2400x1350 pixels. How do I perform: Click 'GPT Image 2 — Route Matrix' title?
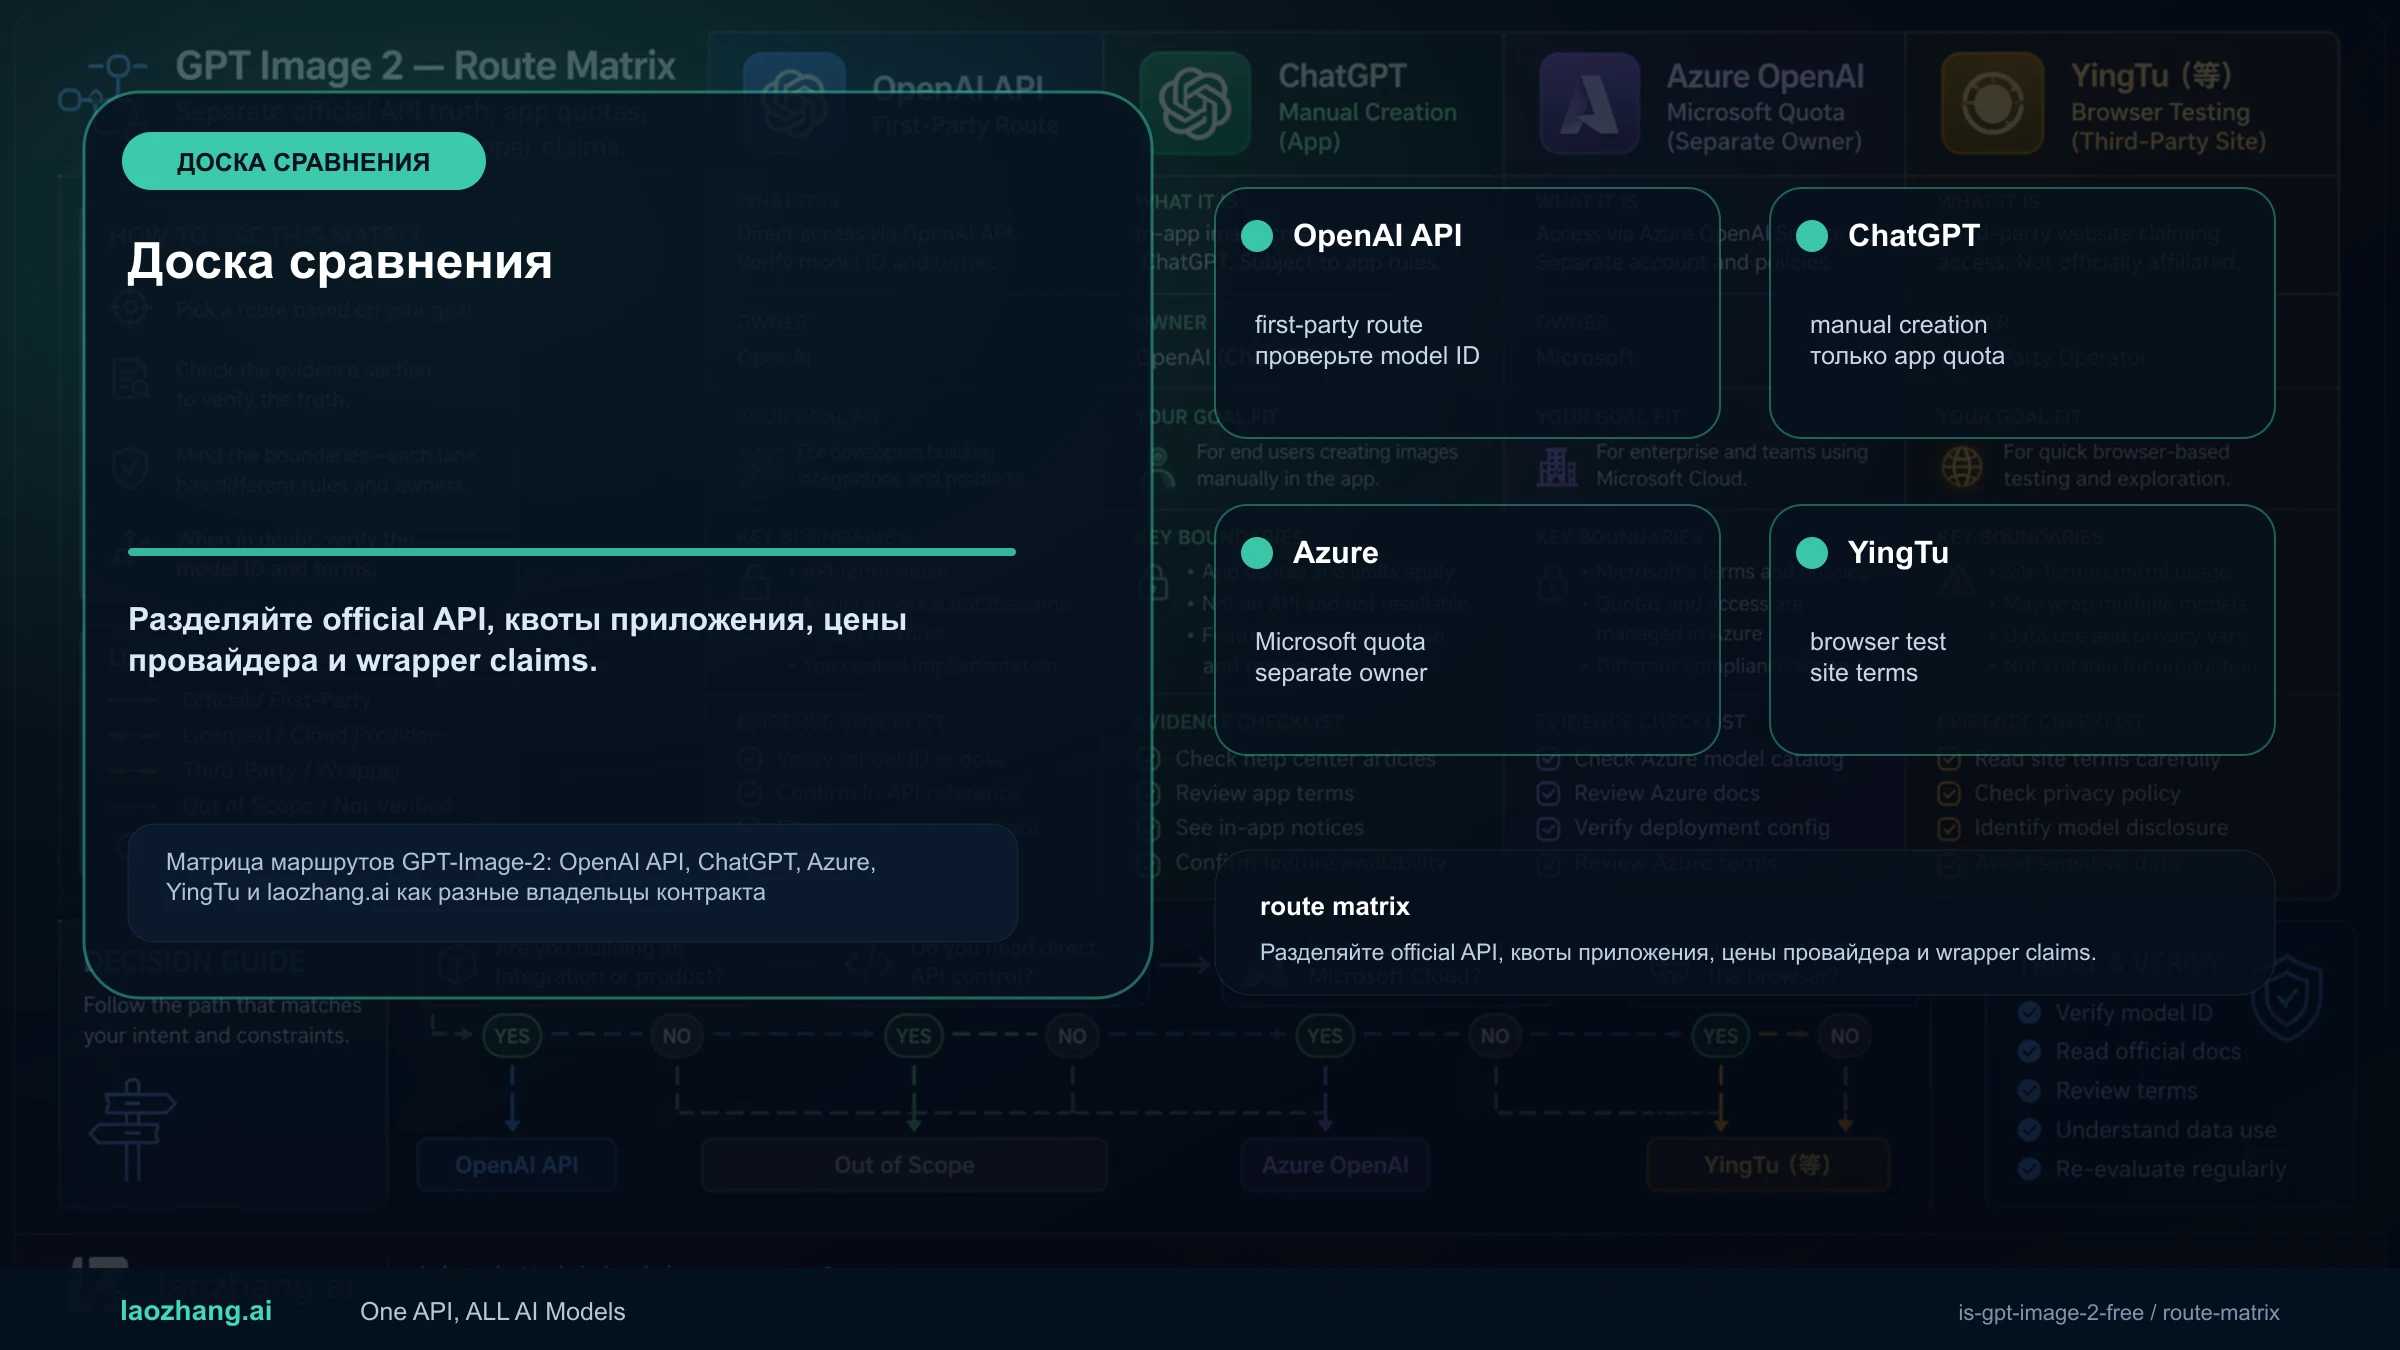[426, 66]
